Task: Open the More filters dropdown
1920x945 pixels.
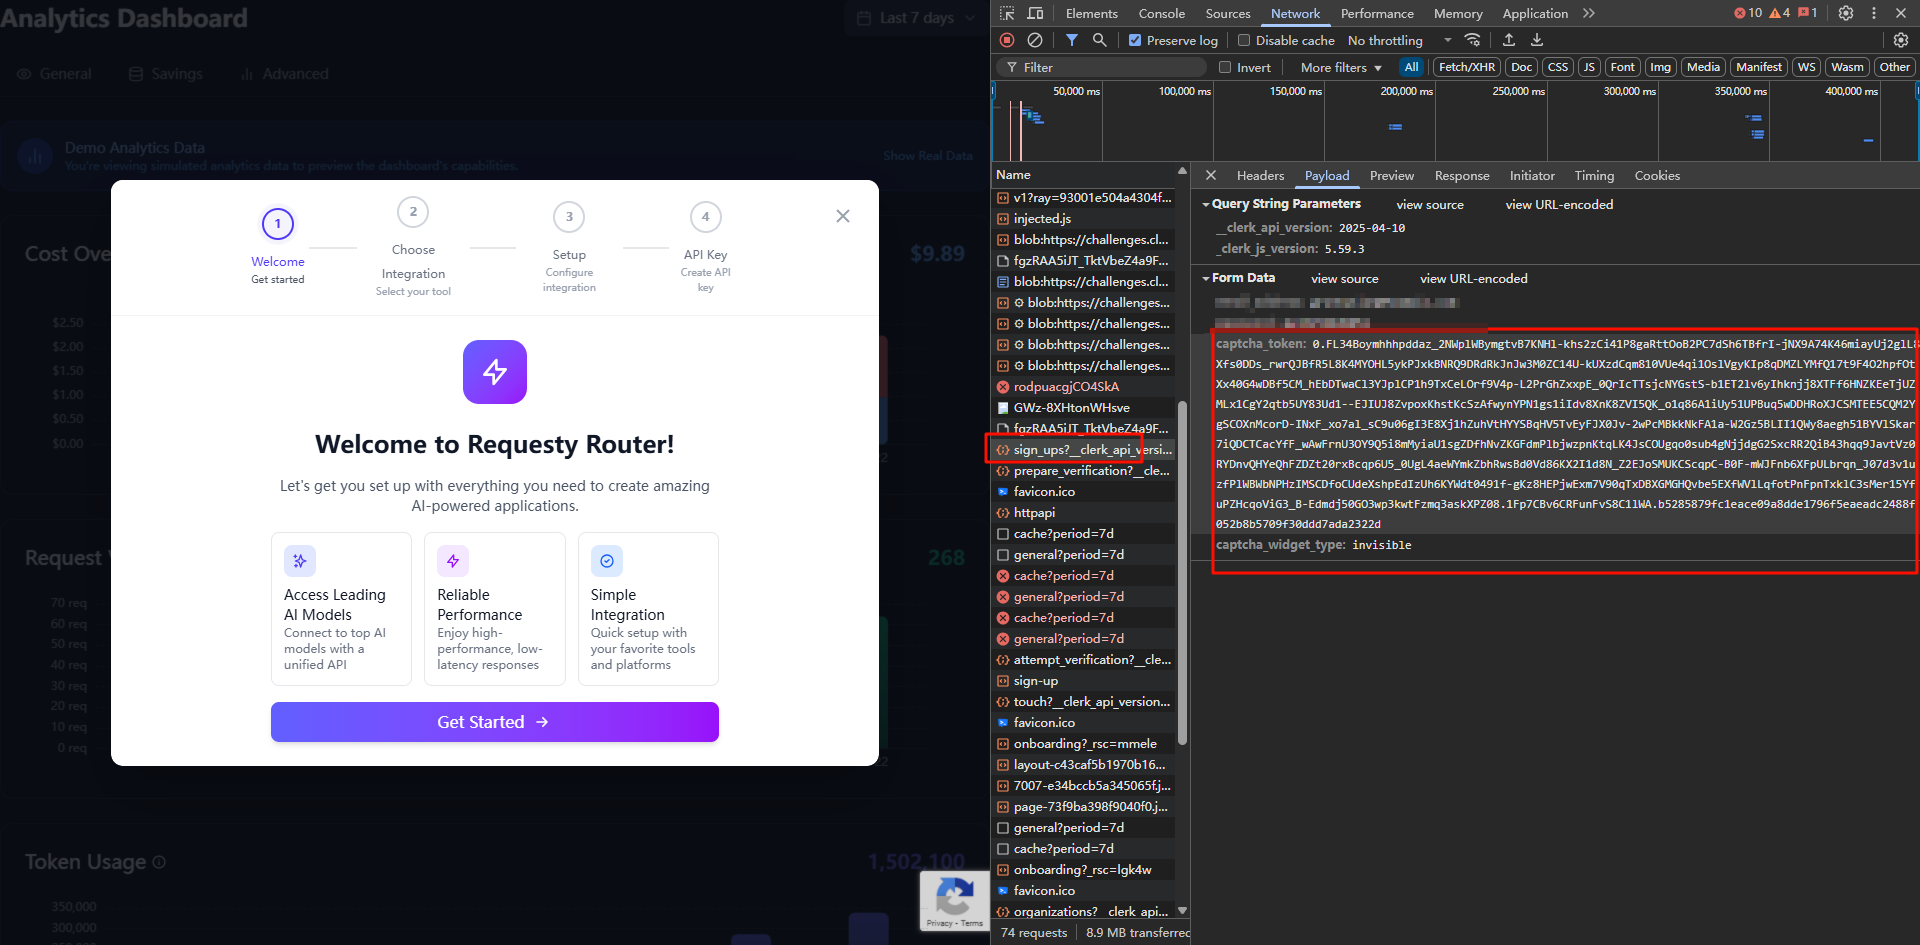Action: (x=1341, y=67)
